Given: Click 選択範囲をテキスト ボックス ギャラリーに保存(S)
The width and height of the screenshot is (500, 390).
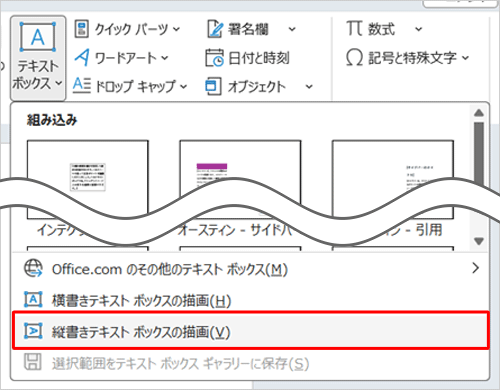Looking at the screenshot, I should click(x=250, y=363).
